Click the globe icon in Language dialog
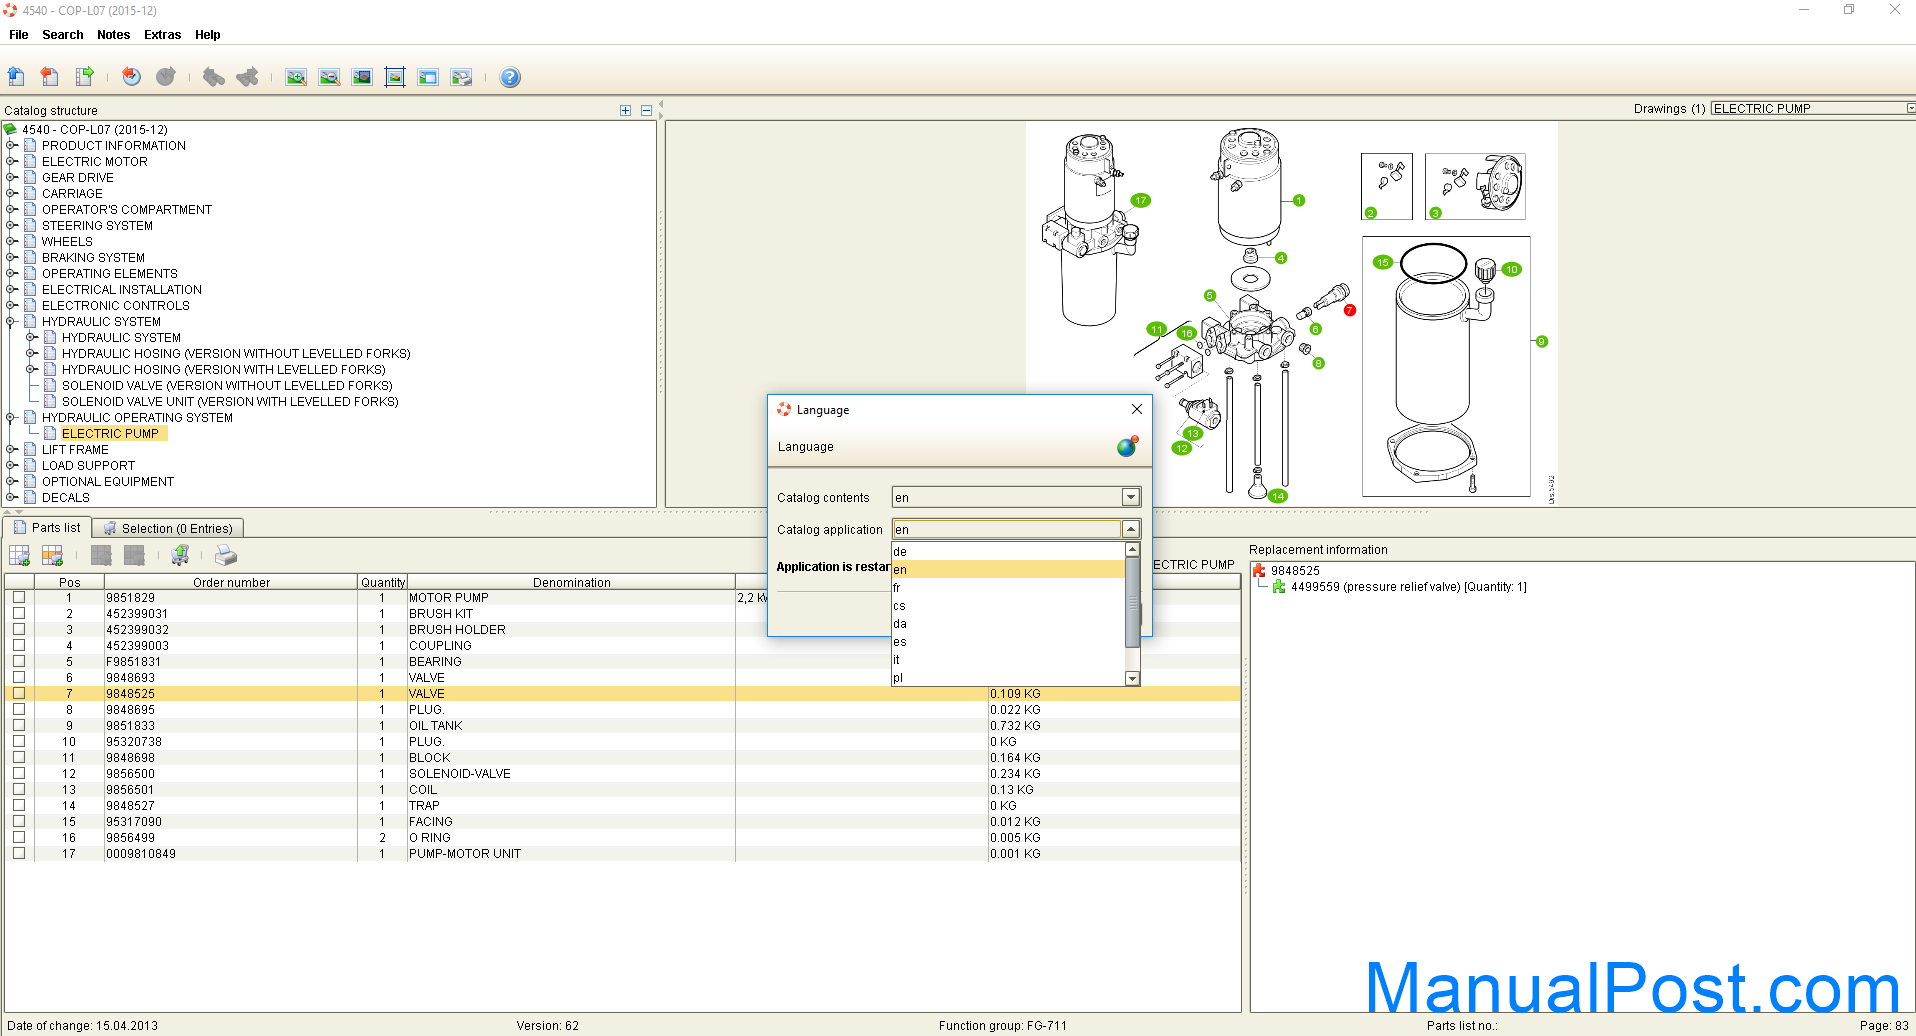 click(x=1128, y=446)
